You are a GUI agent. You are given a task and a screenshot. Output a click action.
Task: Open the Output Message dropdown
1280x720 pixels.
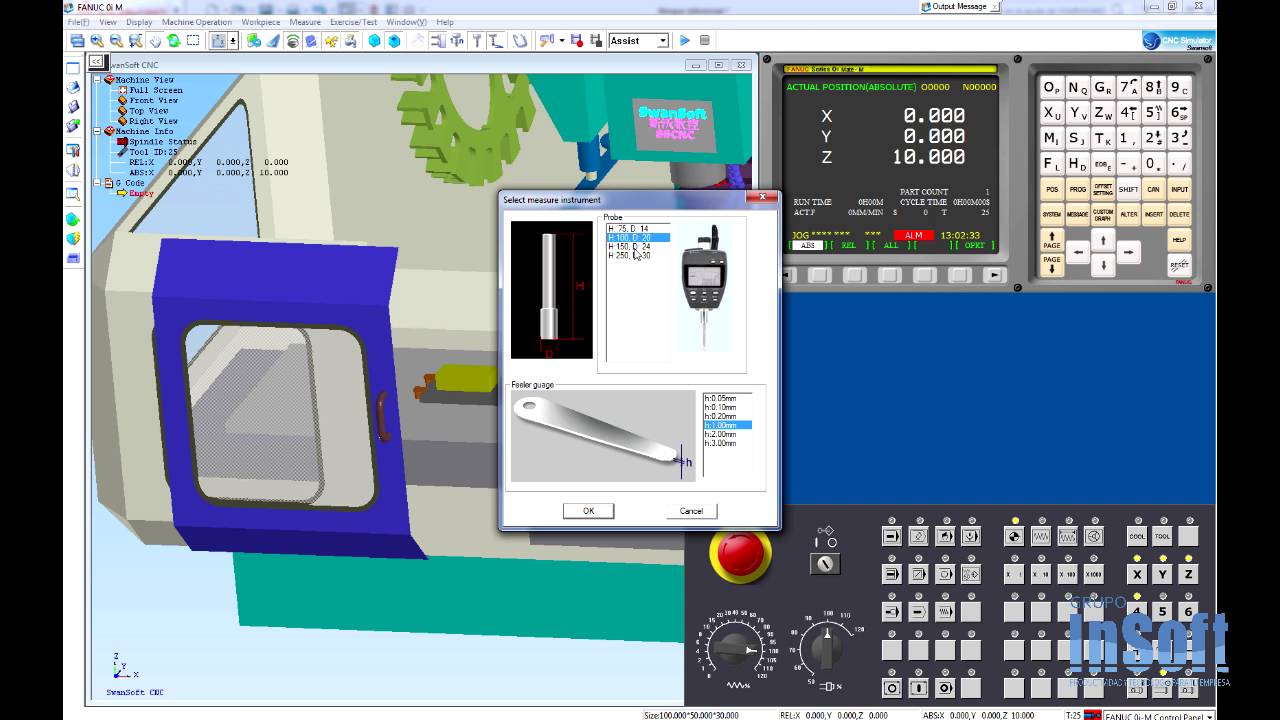click(996, 7)
